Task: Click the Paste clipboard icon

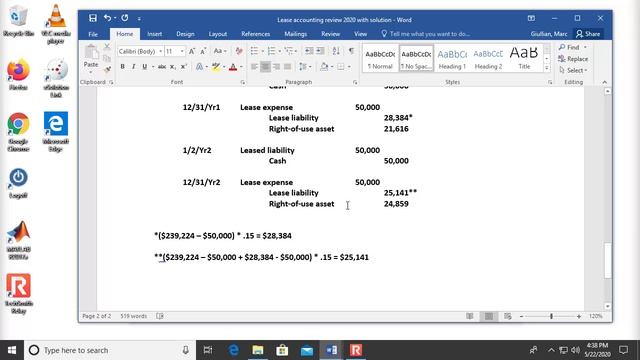Action: point(91,52)
